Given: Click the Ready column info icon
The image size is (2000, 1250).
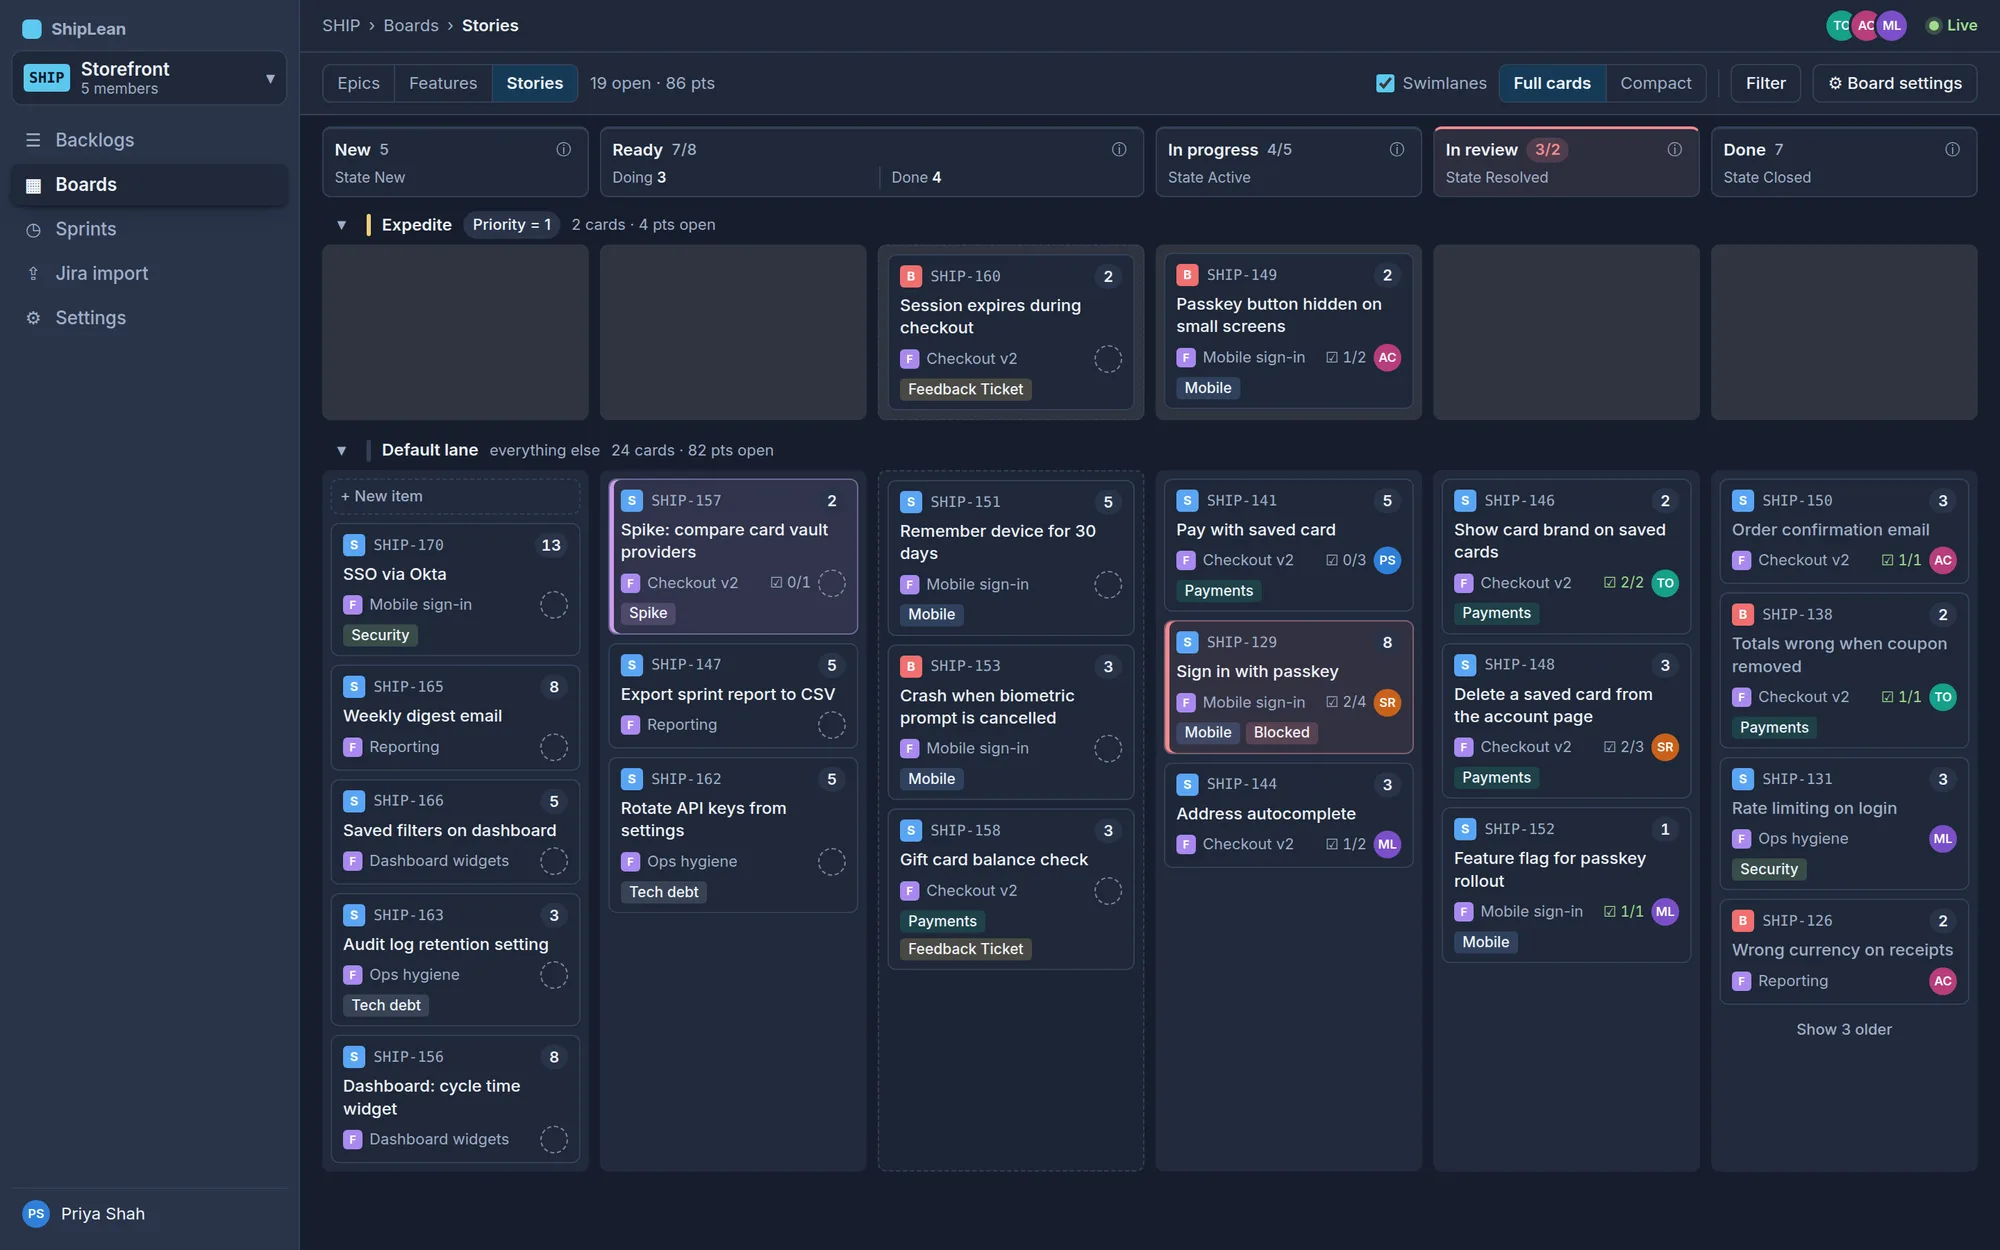Looking at the screenshot, I should 1119,149.
